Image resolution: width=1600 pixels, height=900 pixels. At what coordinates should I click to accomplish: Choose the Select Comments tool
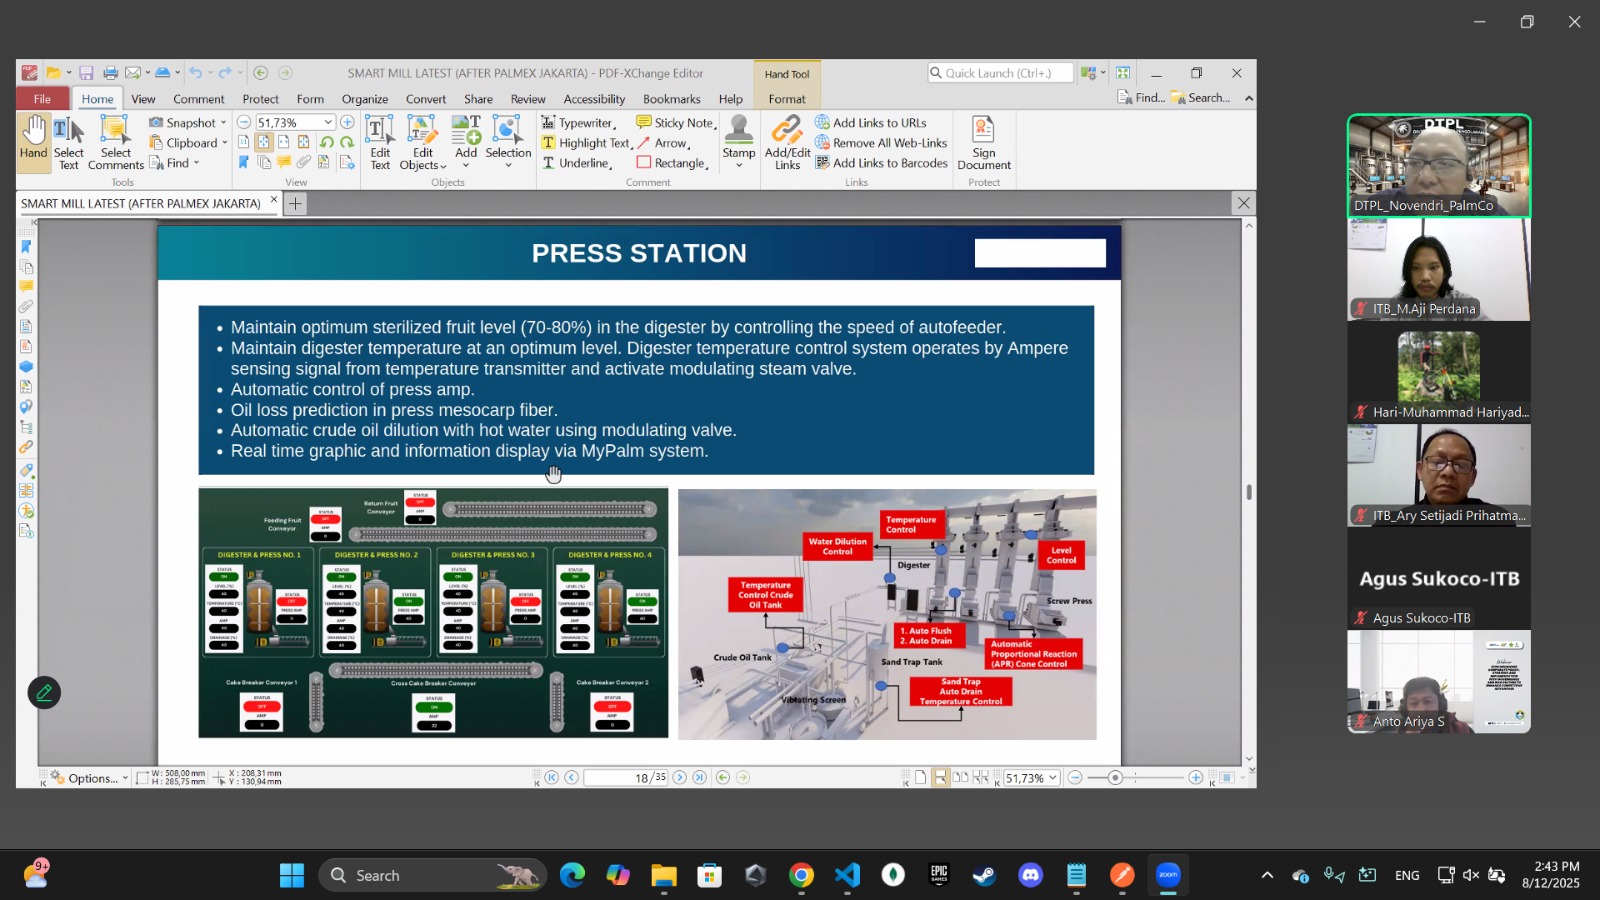115,143
